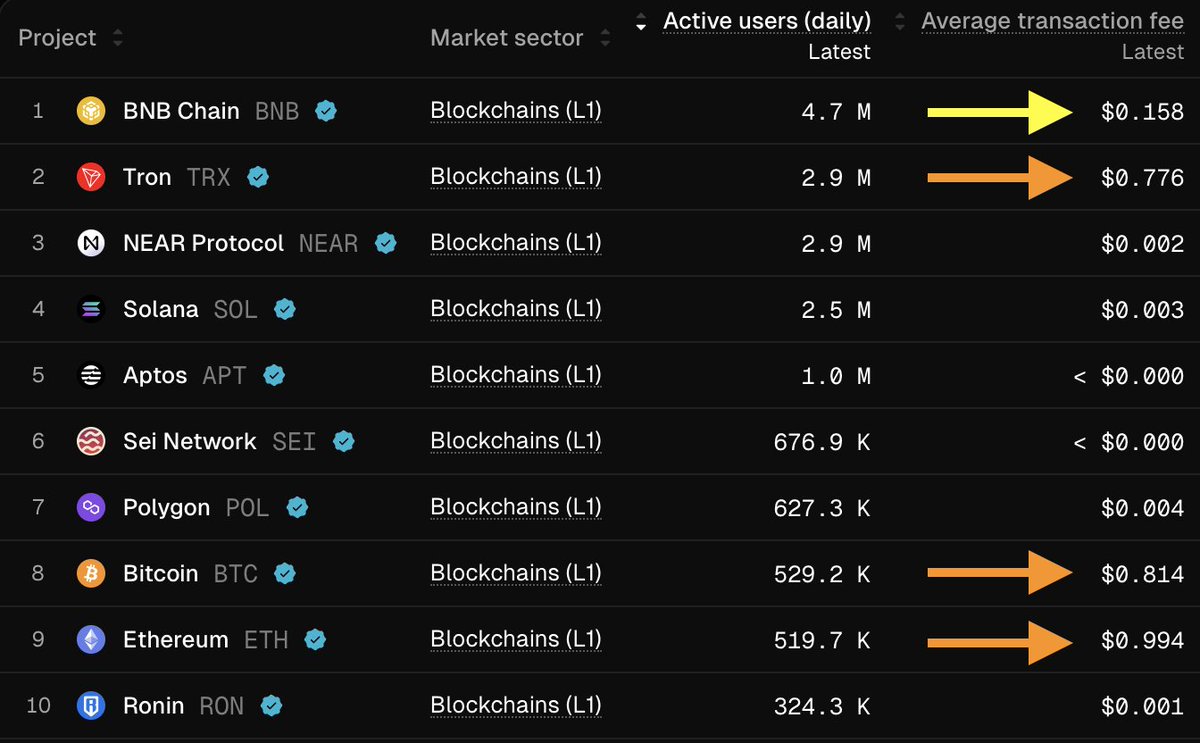The height and width of the screenshot is (743, 1200).
Task: Select the $0.001 fee value
Action: tap(1142, 706)
